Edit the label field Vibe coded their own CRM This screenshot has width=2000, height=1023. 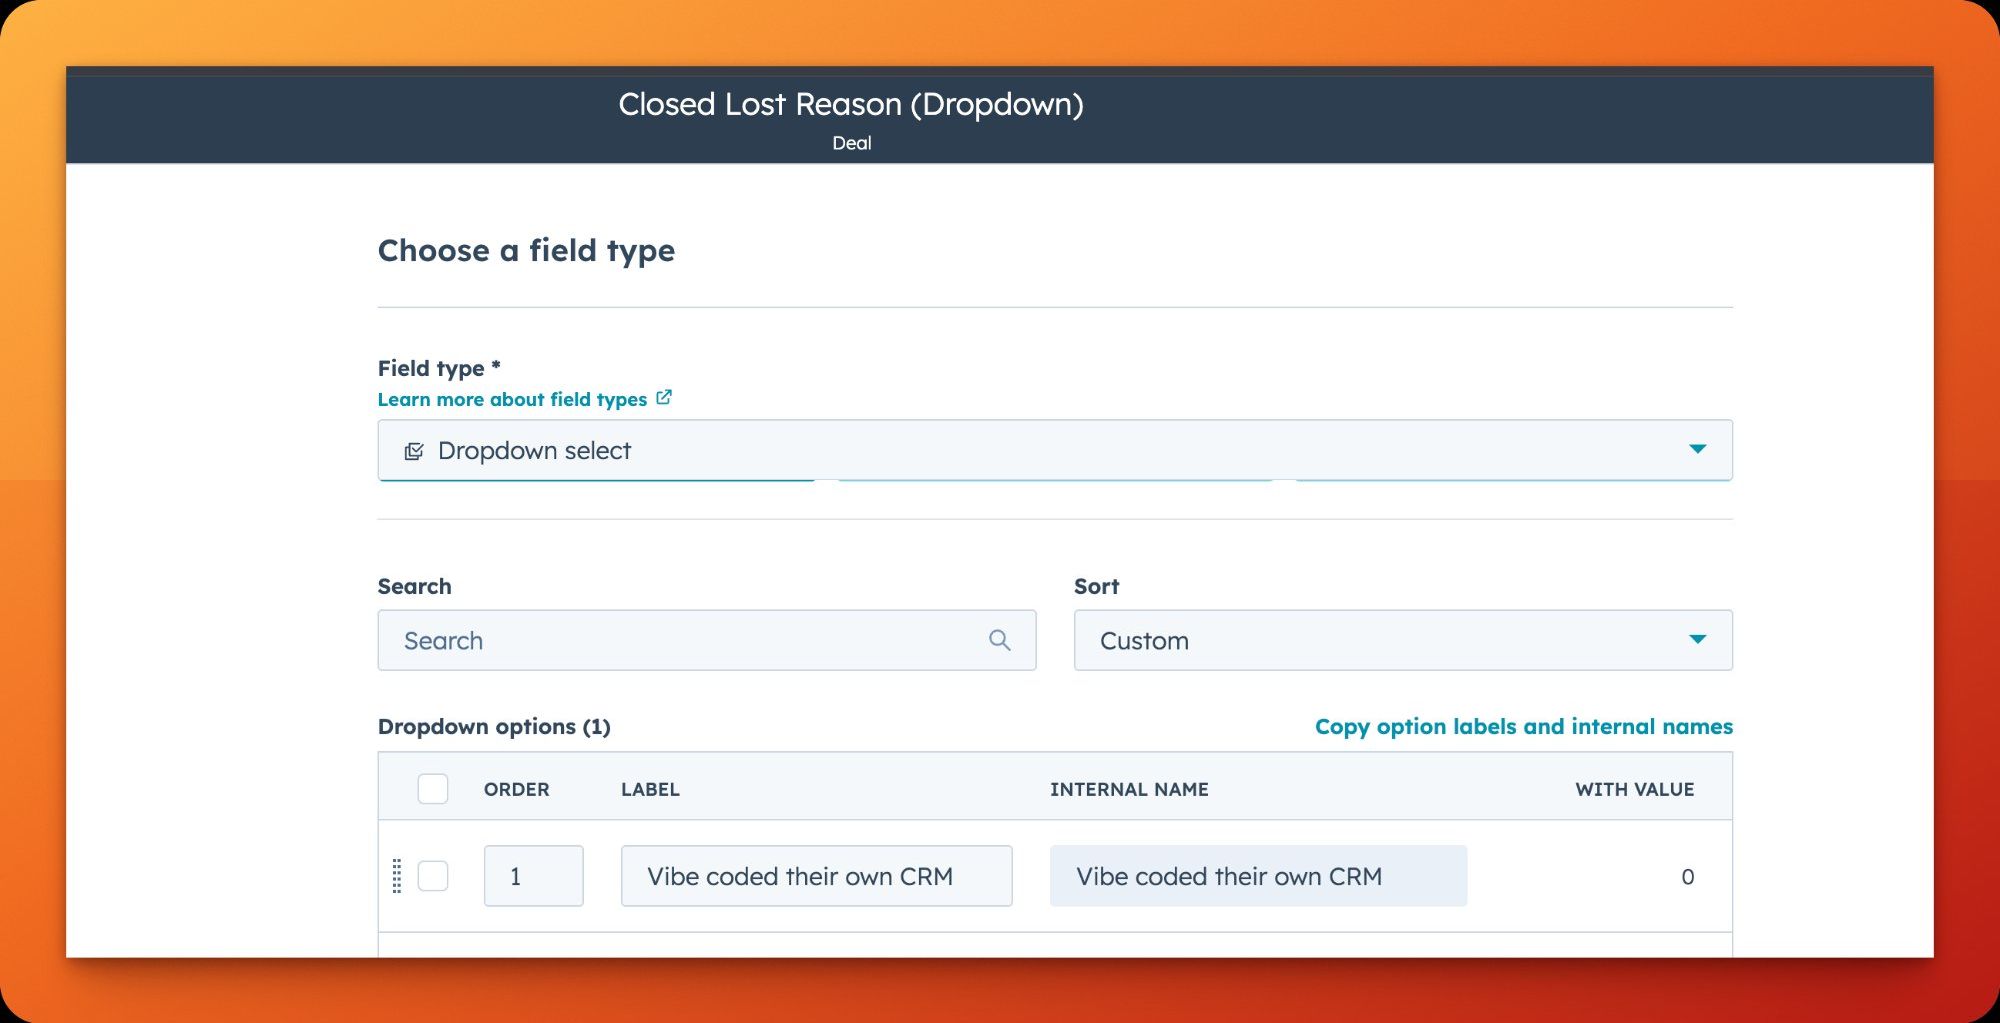click(815, 876)
